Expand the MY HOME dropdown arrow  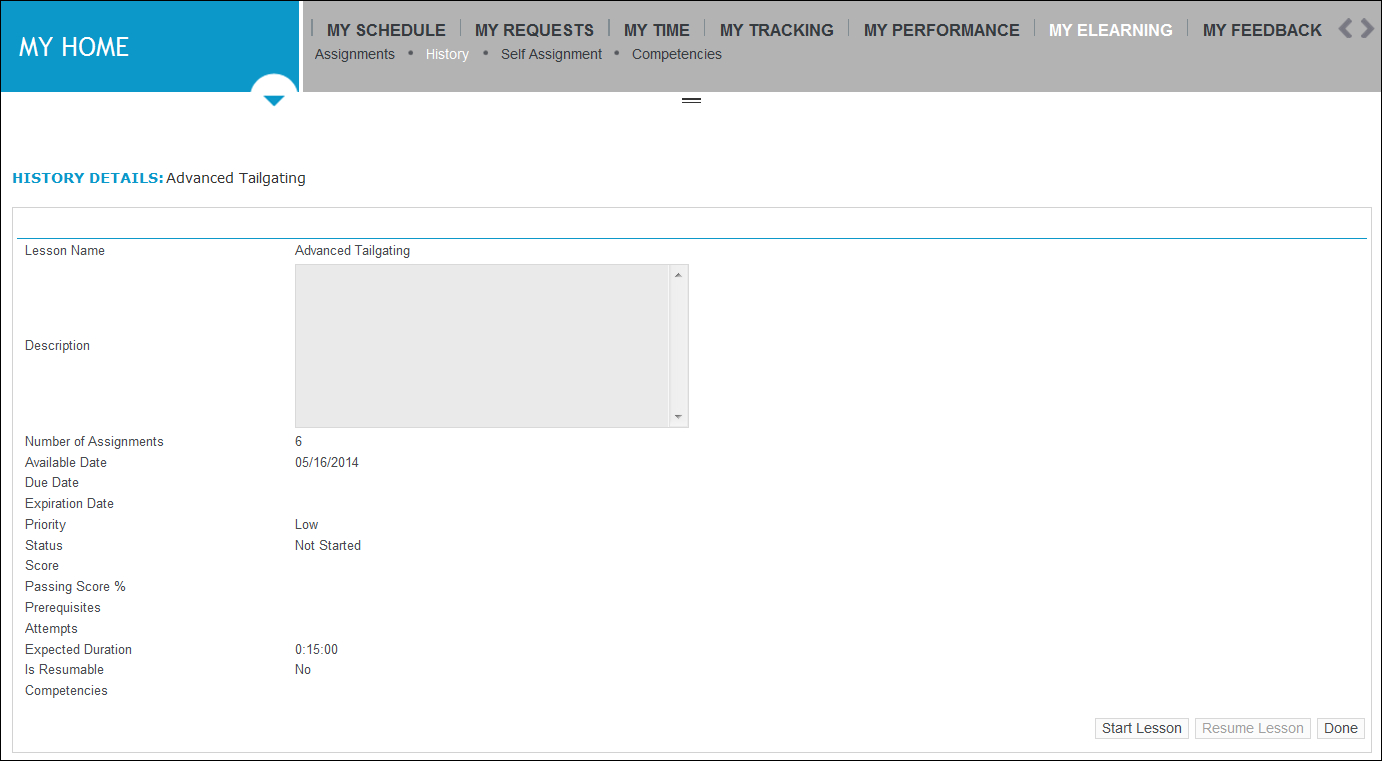click(x=274, y=100)
